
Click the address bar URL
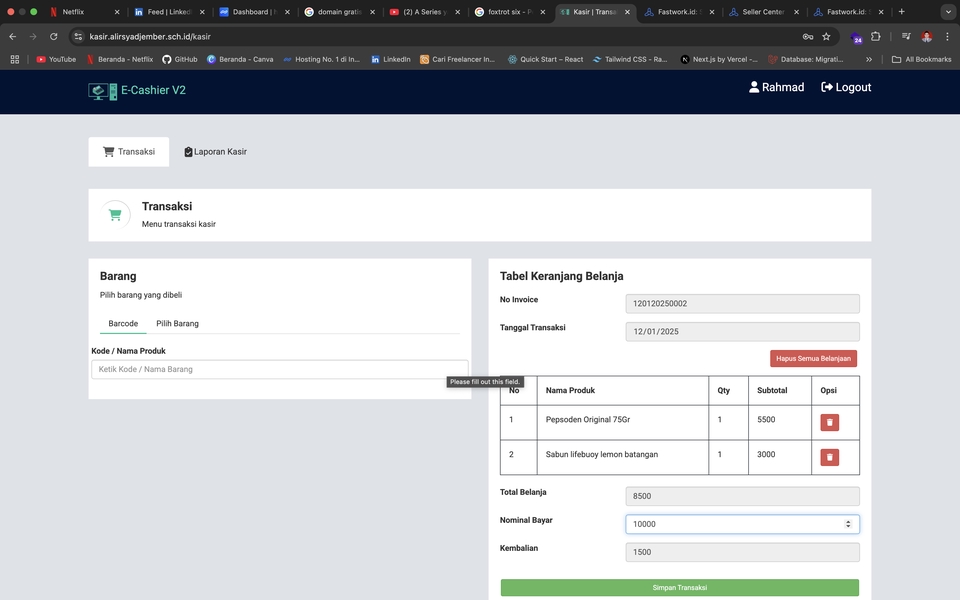pos(150,37)
